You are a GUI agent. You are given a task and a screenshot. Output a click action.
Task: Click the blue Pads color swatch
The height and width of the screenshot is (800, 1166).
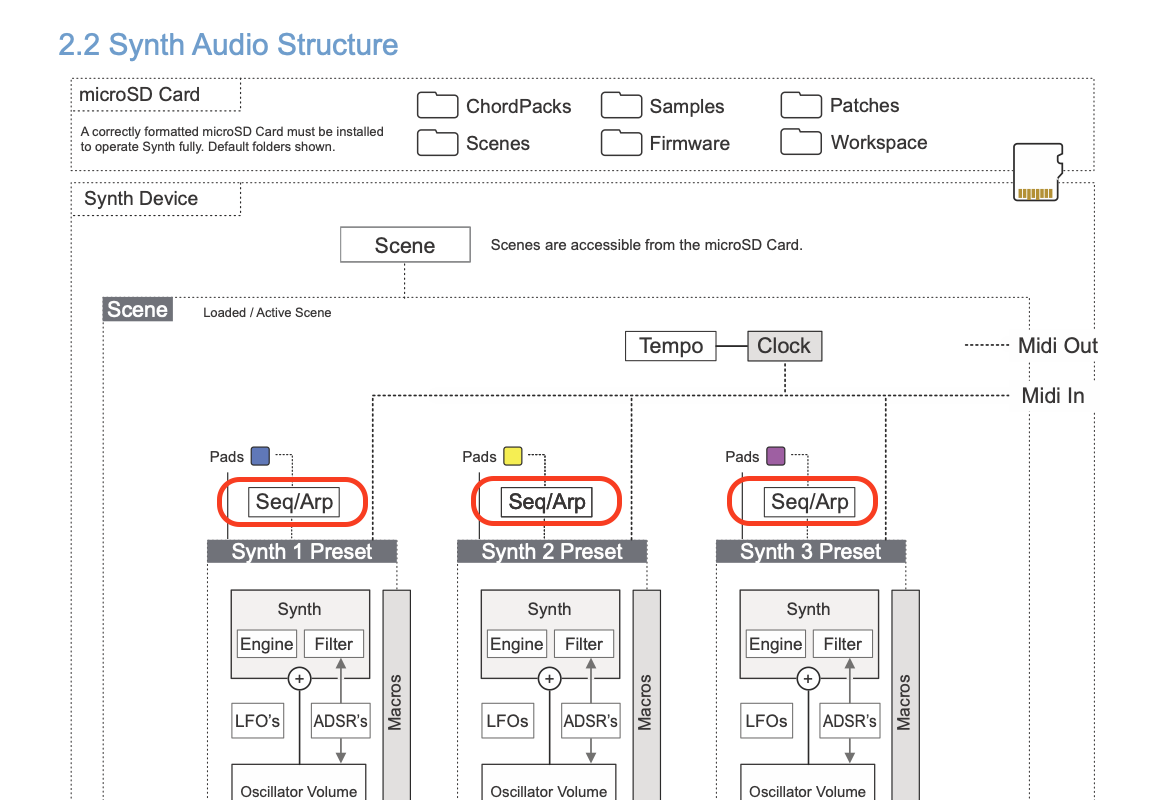tap(260, 457)
